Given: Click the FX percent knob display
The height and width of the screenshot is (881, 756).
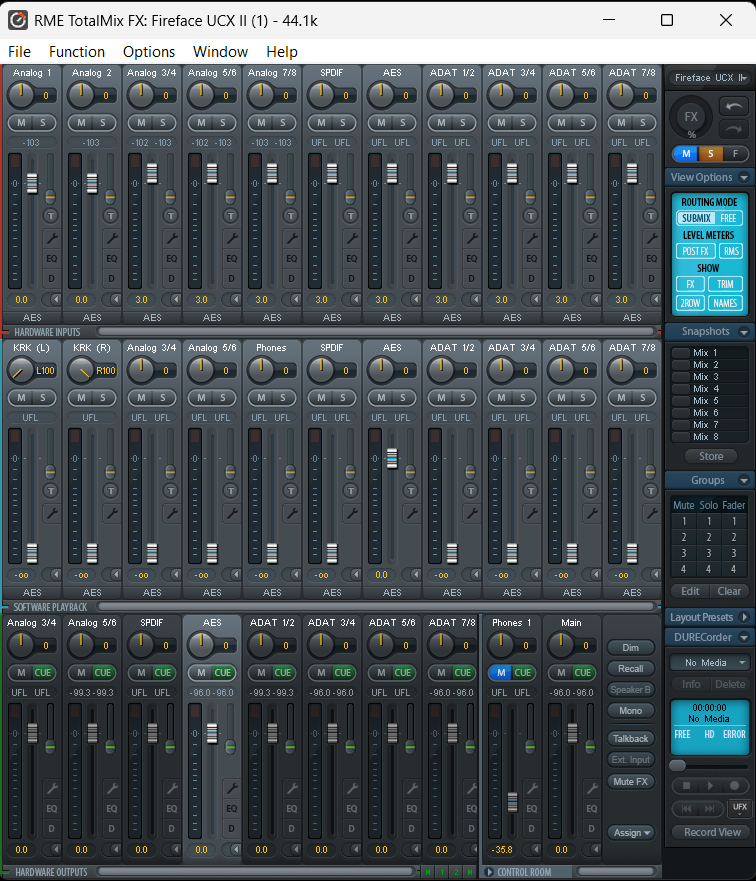Looking at the screenshot, I should click(x=691, y=117).
